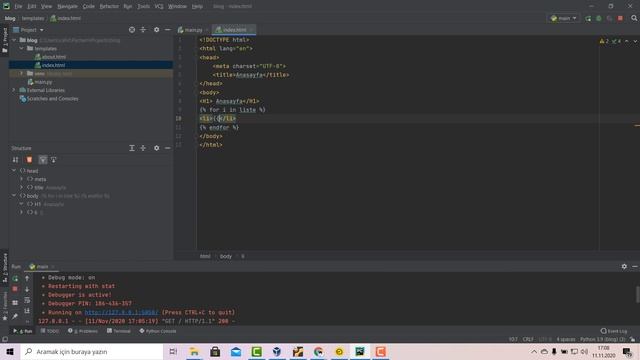Open the VCS menu
The image size is (640, 360).
[159, 6]
